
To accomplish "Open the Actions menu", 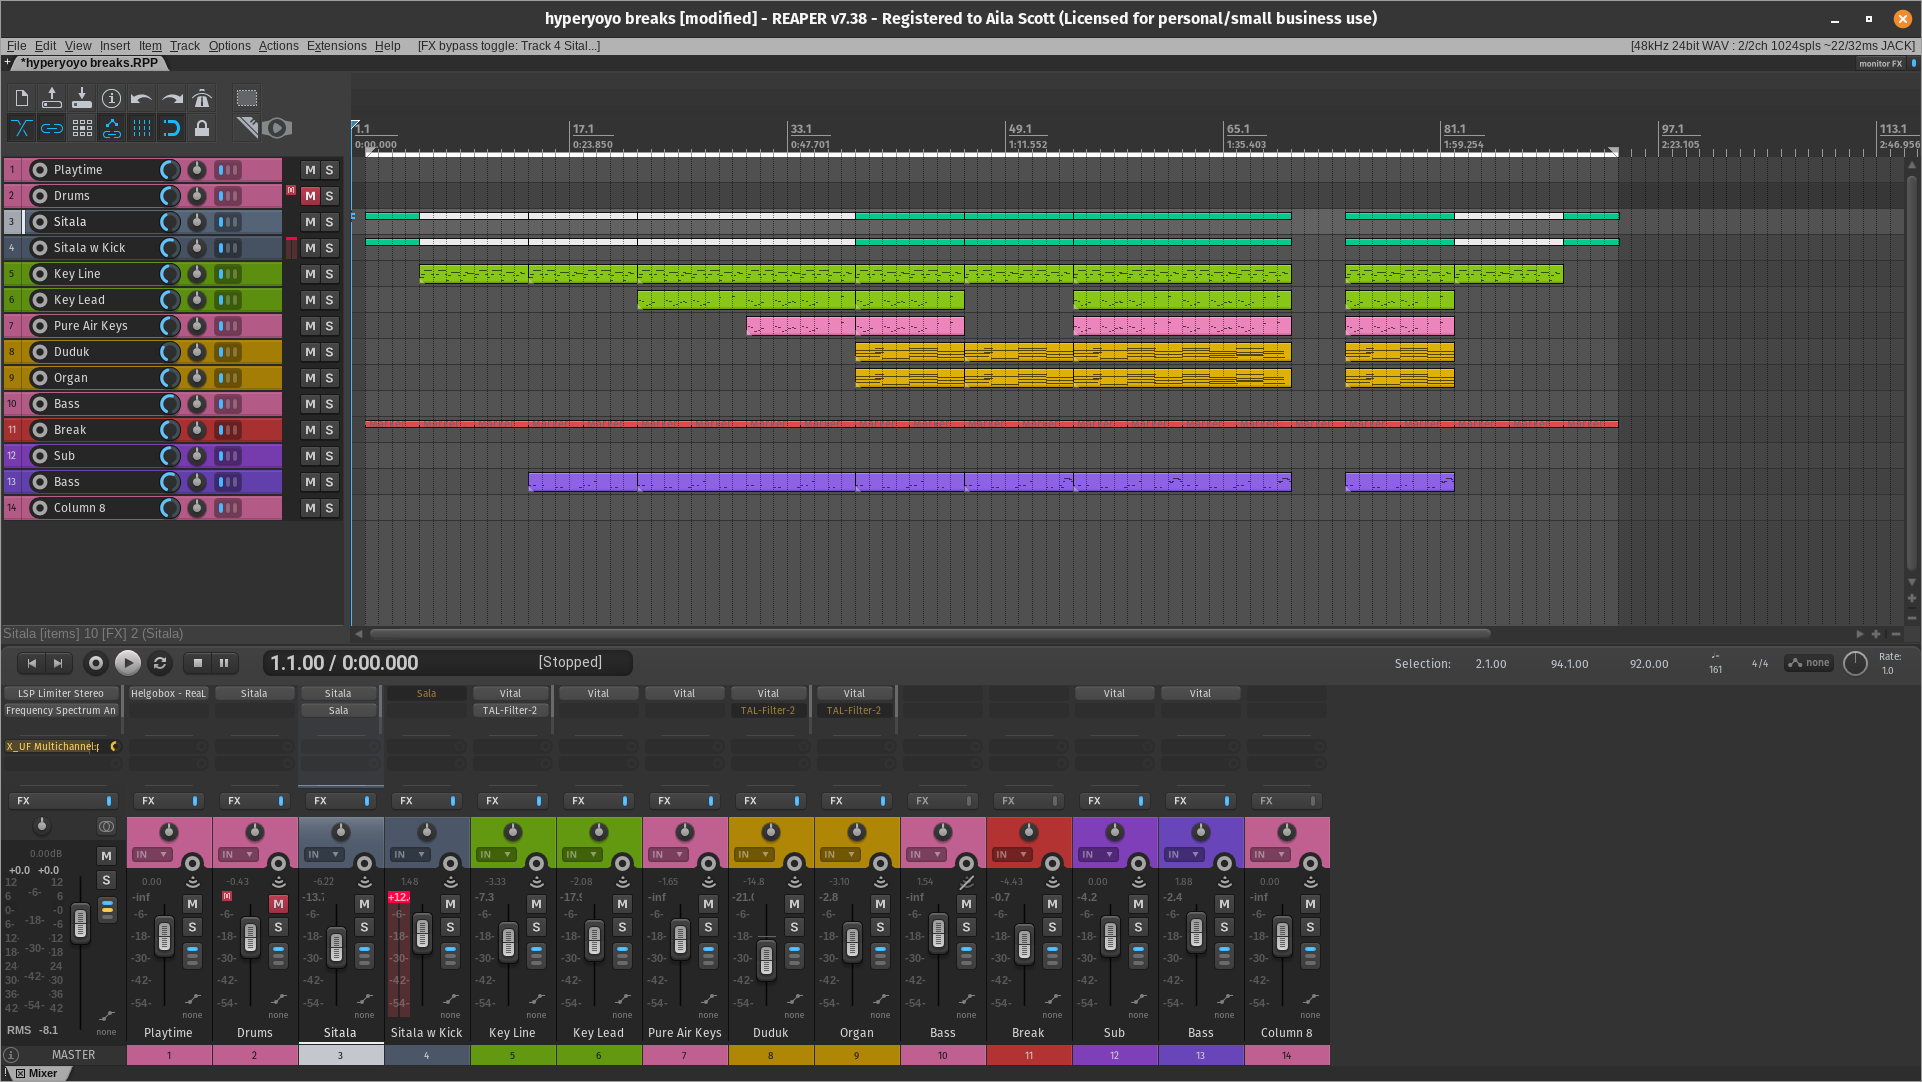I will coord(279,46).
